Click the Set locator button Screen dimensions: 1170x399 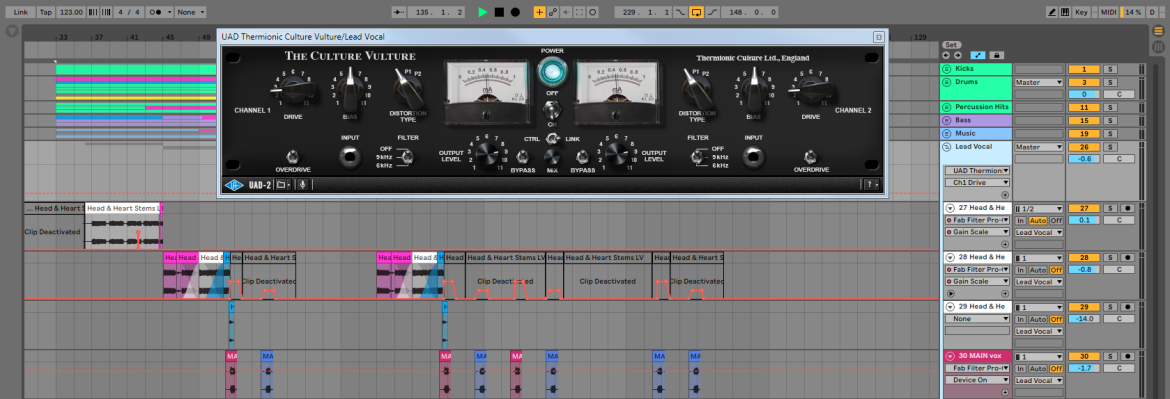[951, 45]
